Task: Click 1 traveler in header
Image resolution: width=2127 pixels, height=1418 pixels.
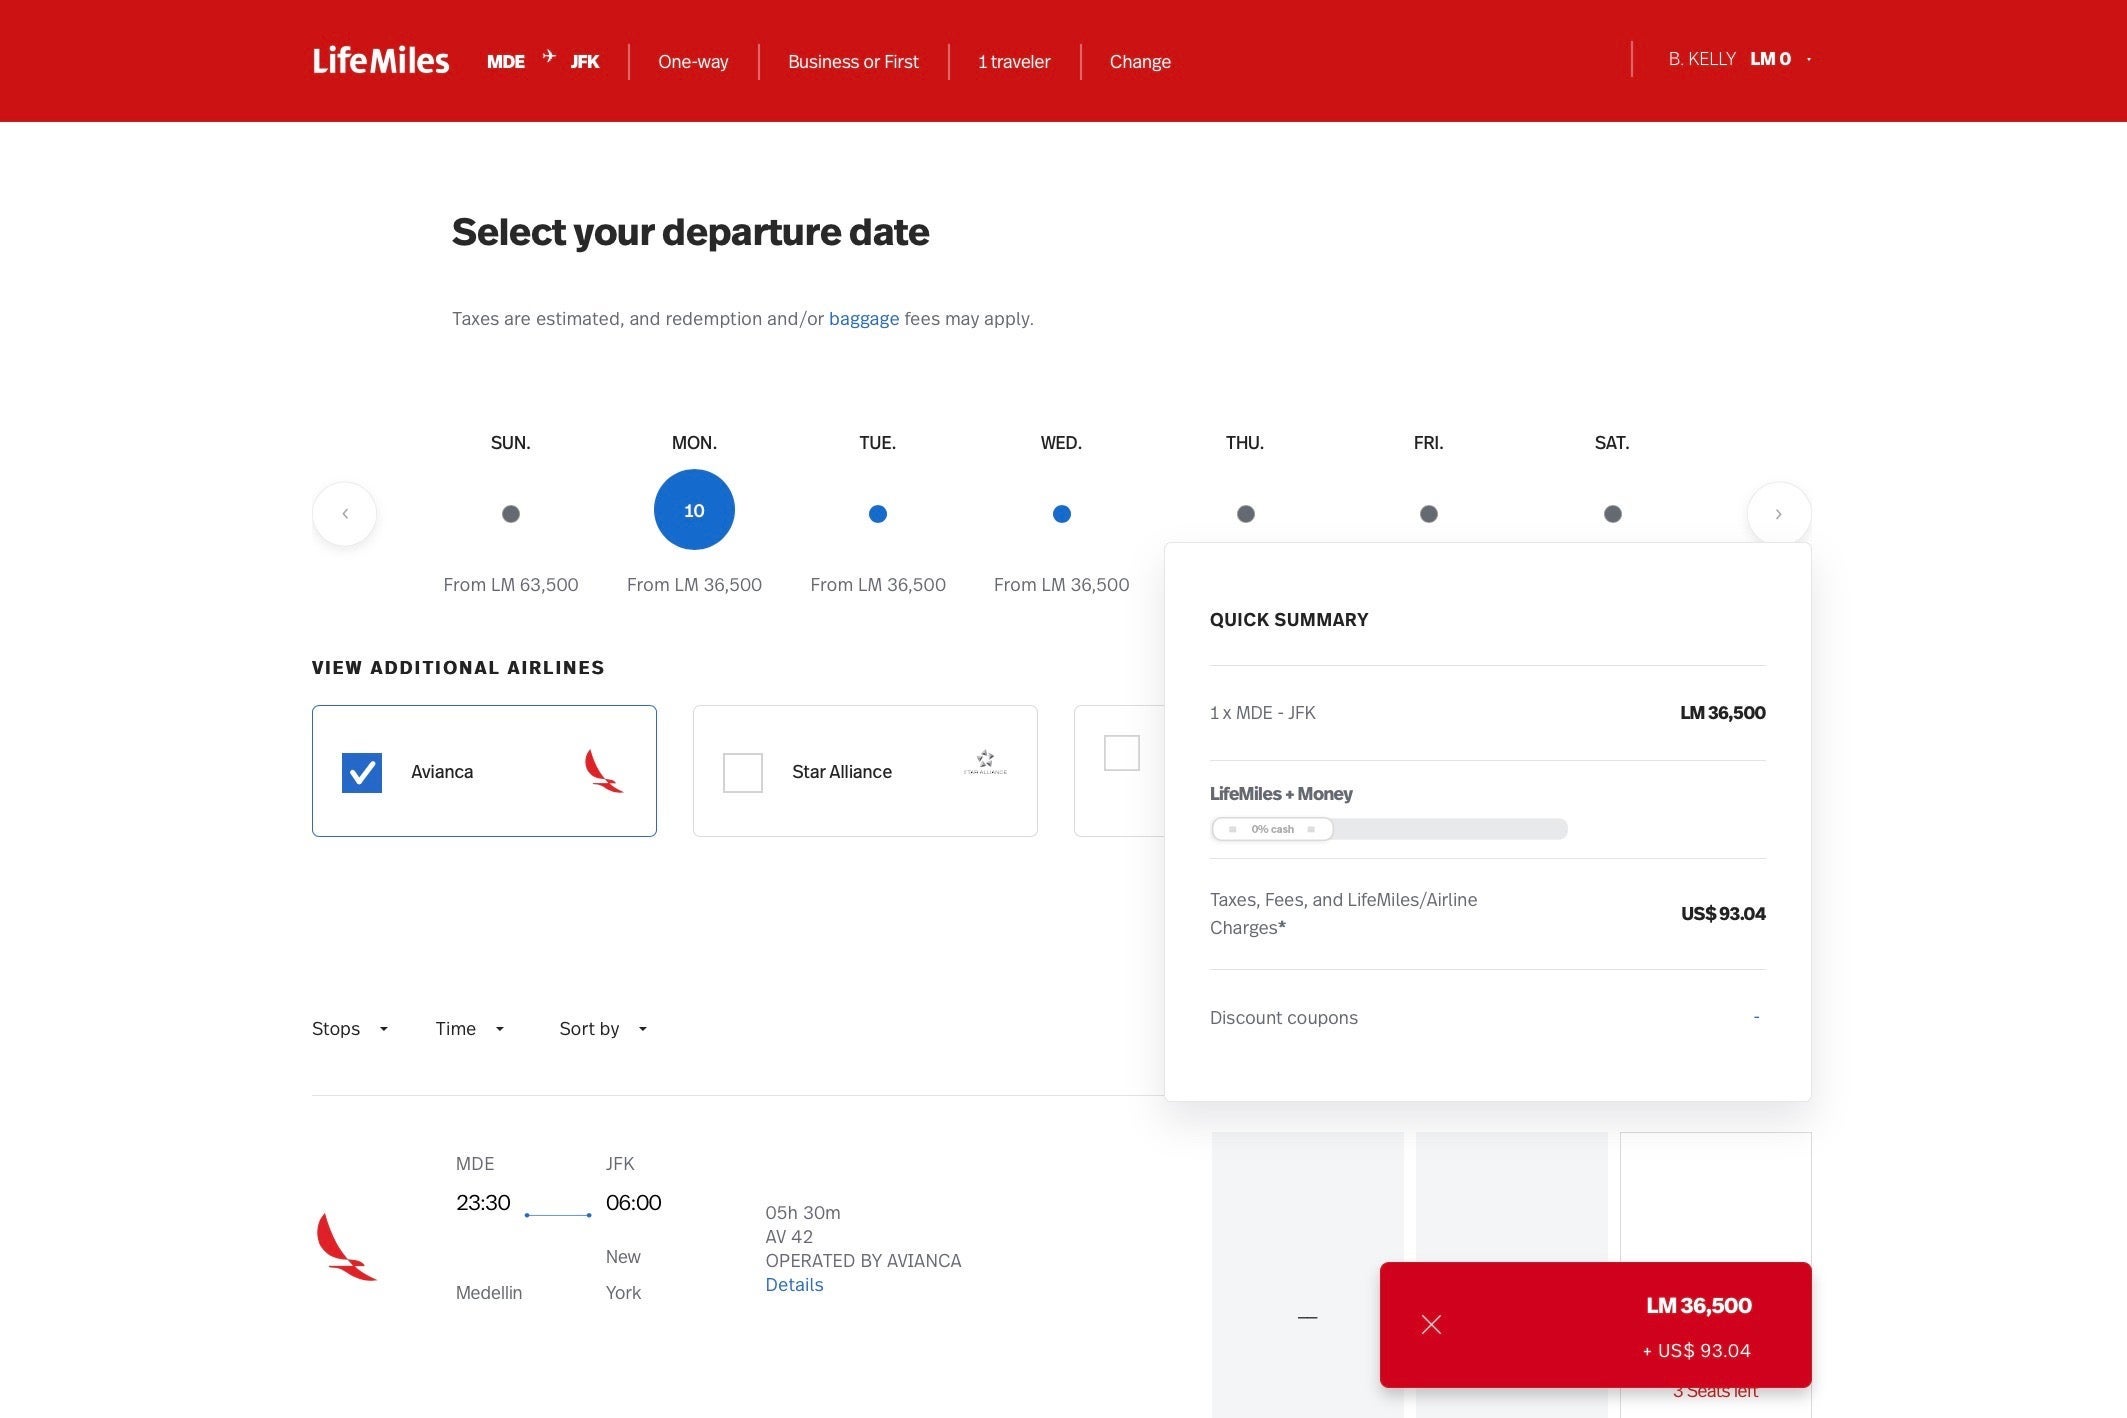Action: 1014,62
